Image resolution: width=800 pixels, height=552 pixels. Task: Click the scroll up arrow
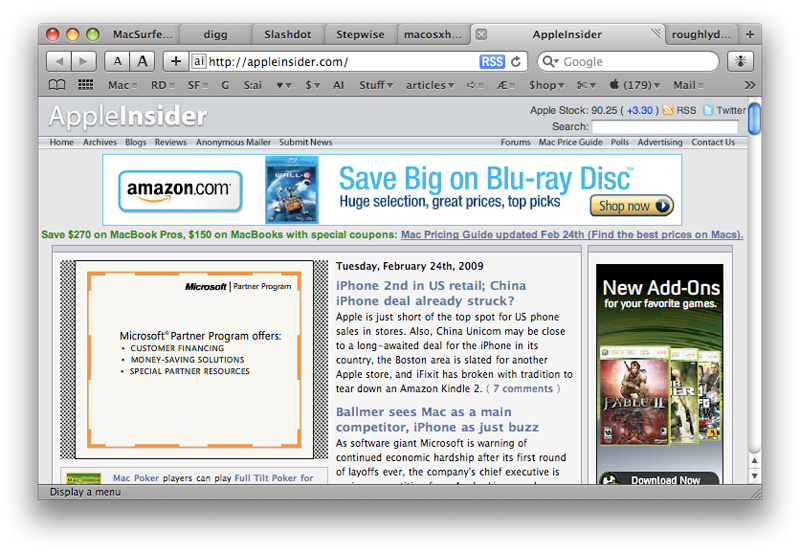coord(754,461)
